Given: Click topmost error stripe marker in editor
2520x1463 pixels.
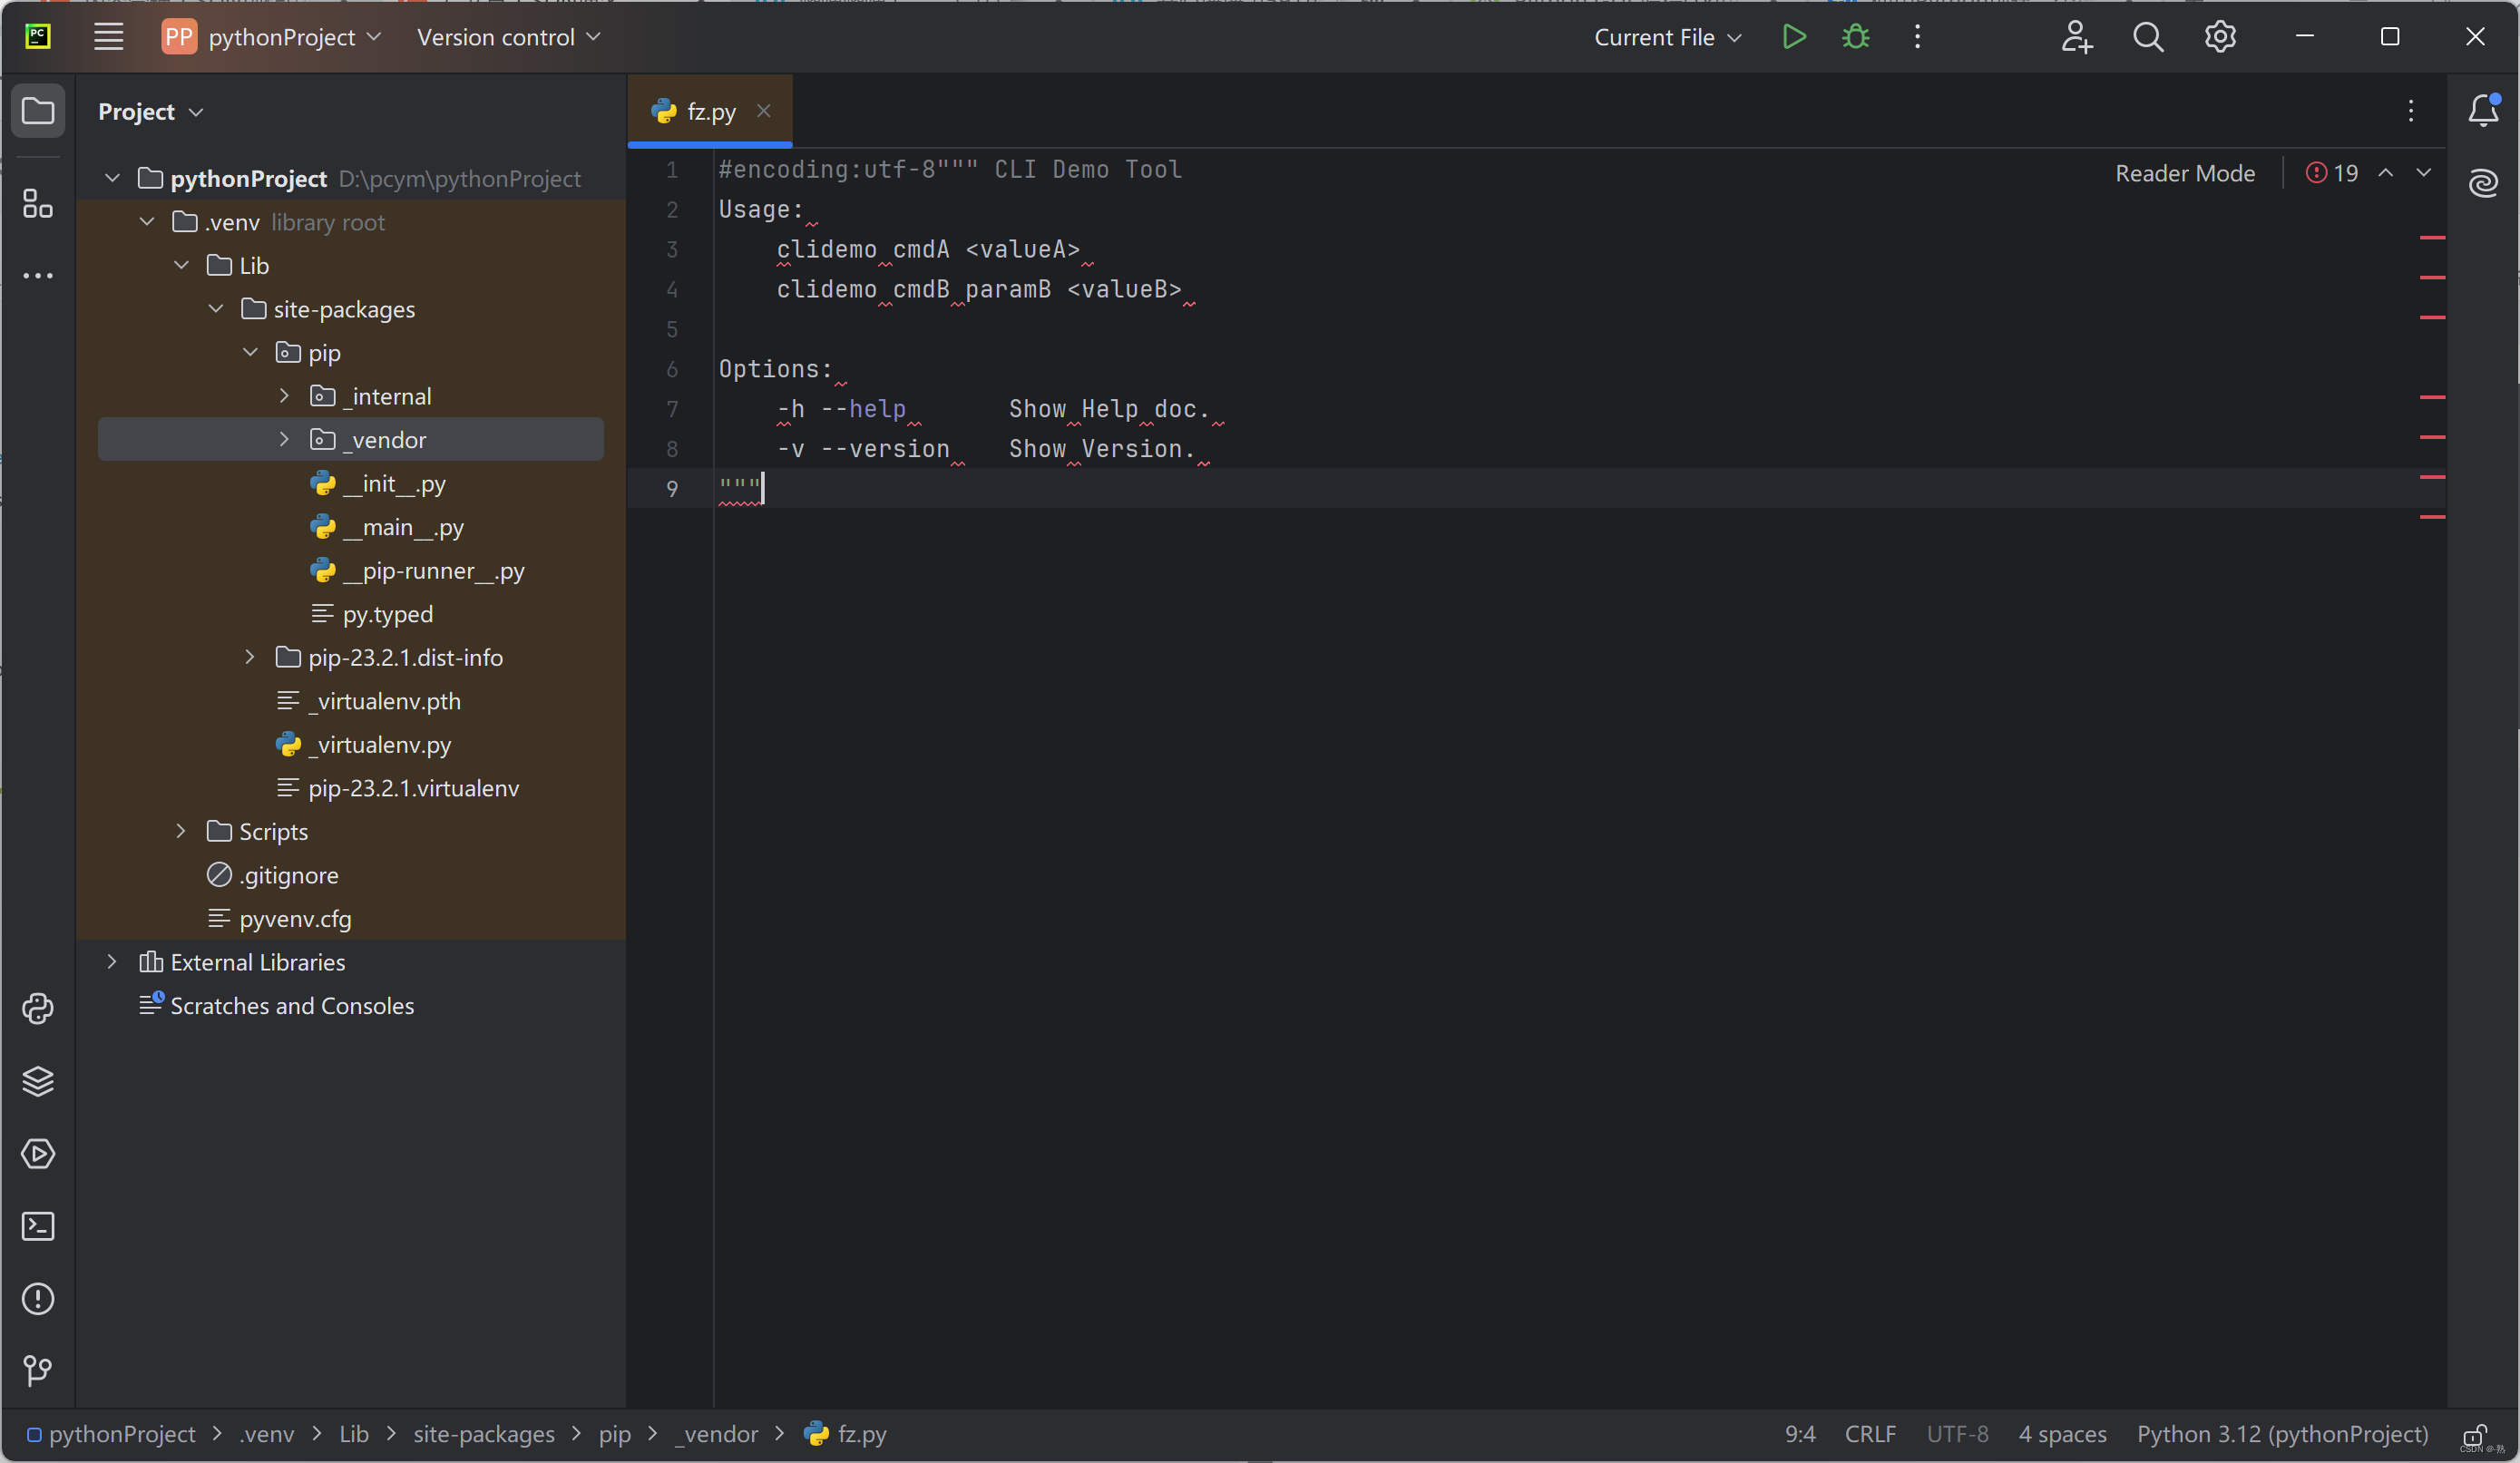Looking at the screenshot, I should point(2432,237).
